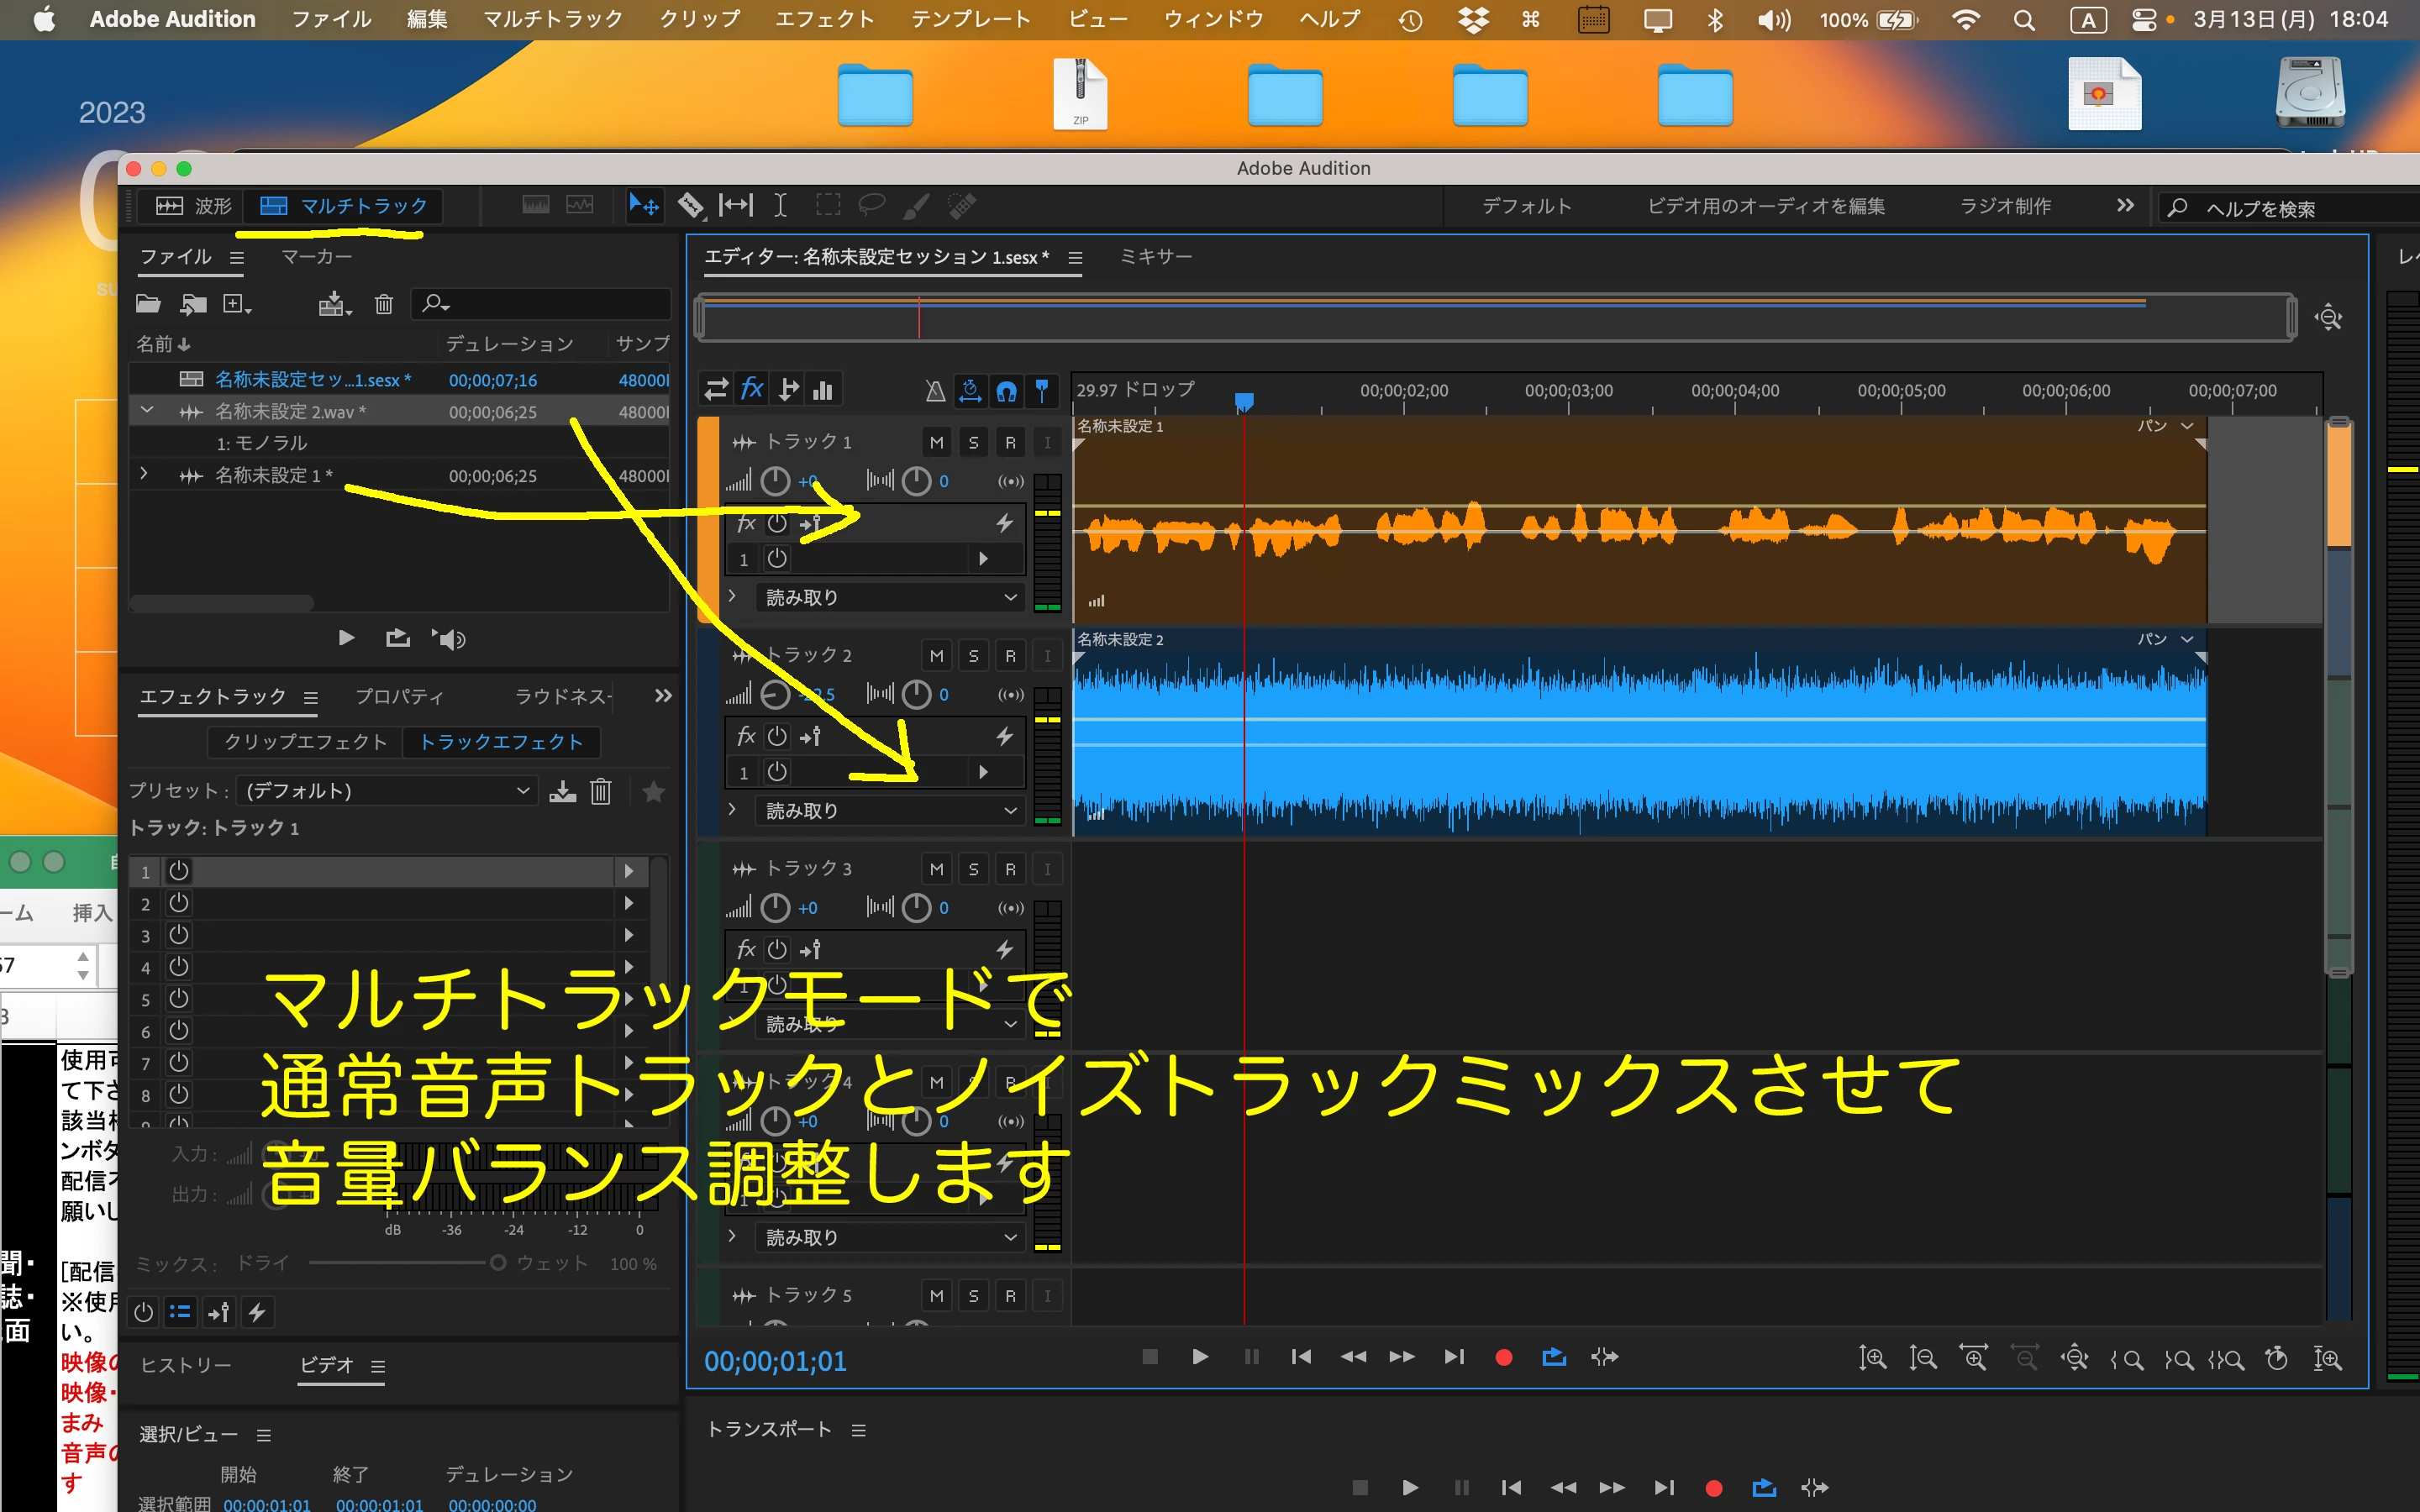Image resolution: width=2420 pixels, height=1512 pixels.
Task: Click Track 1 volume knob
Action: 775,482
